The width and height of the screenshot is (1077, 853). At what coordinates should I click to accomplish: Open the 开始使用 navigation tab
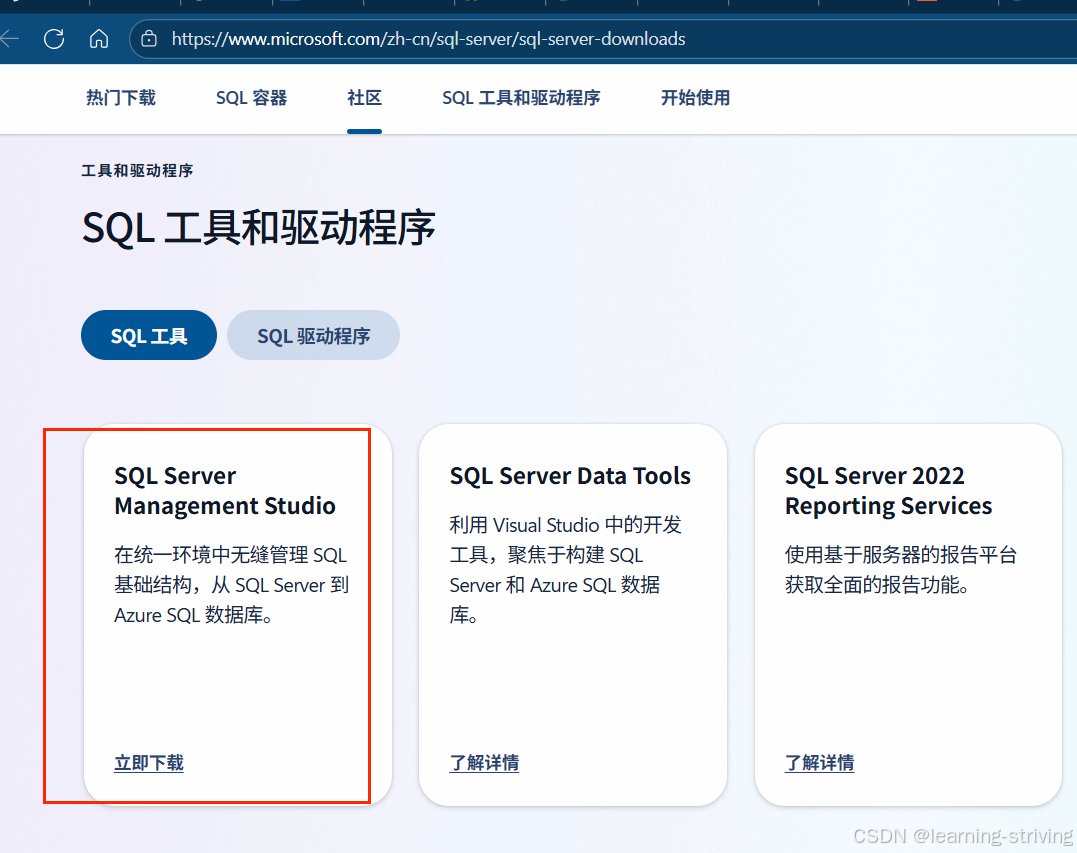click(695, 98)
